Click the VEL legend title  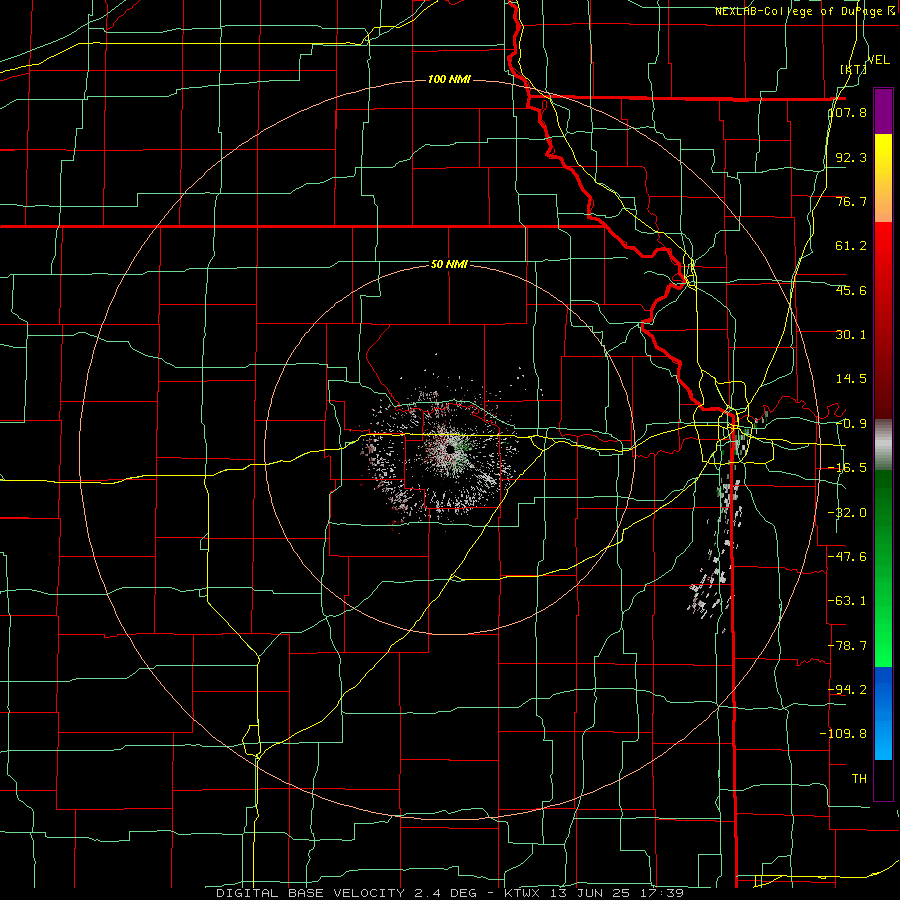tap(879, 60)
